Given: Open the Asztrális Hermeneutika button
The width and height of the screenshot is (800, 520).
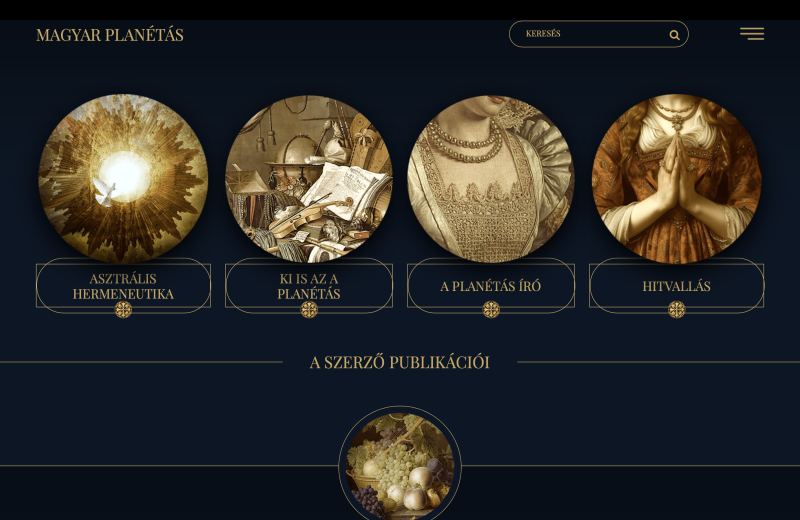Looking at the screenshot, I should (x=123, y=286).
